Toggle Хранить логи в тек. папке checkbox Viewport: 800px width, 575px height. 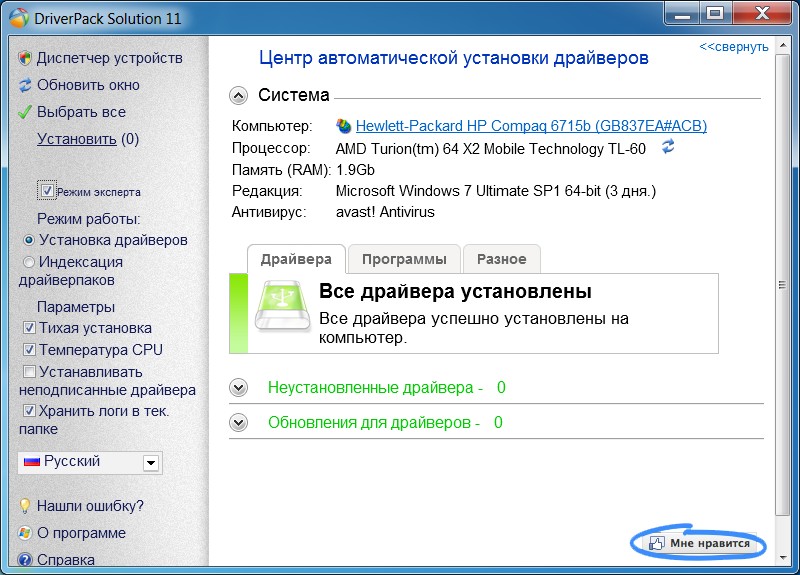tap(29, 411)
